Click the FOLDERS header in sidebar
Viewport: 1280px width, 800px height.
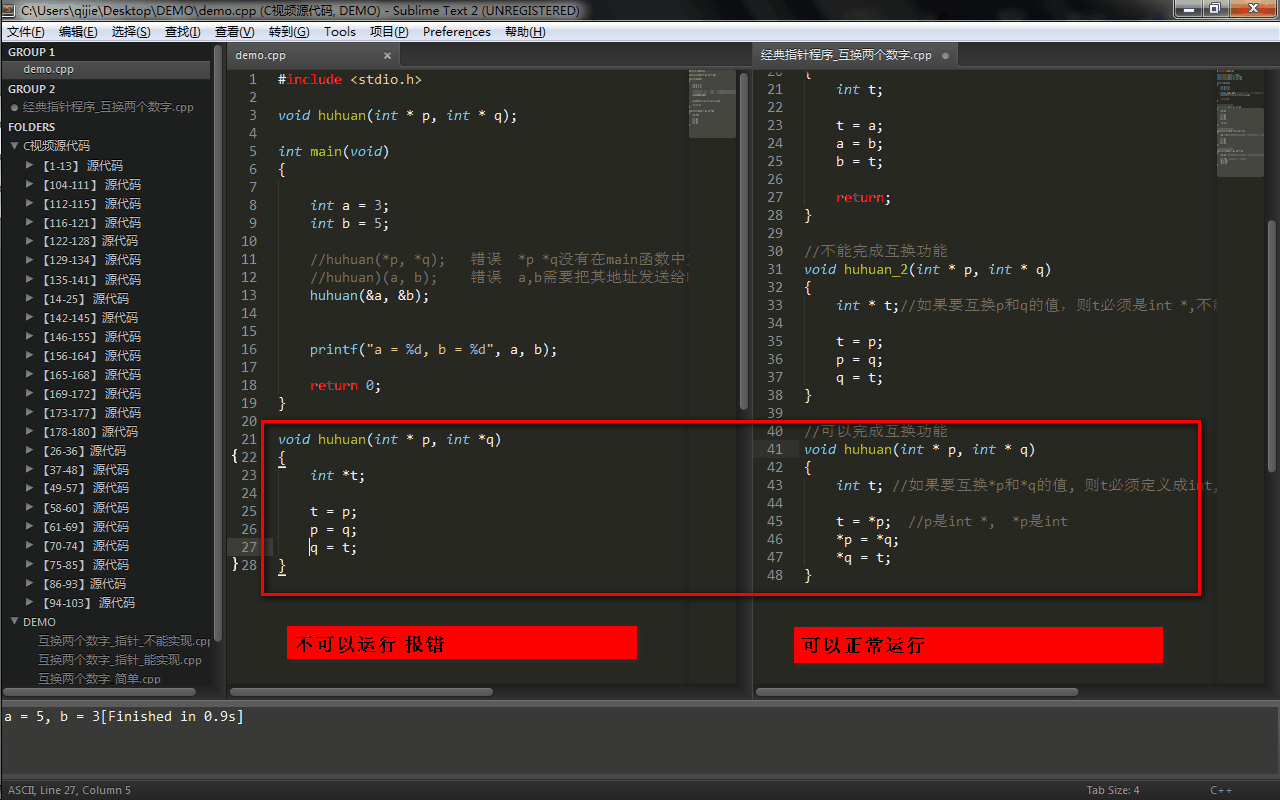pos(32,127)
